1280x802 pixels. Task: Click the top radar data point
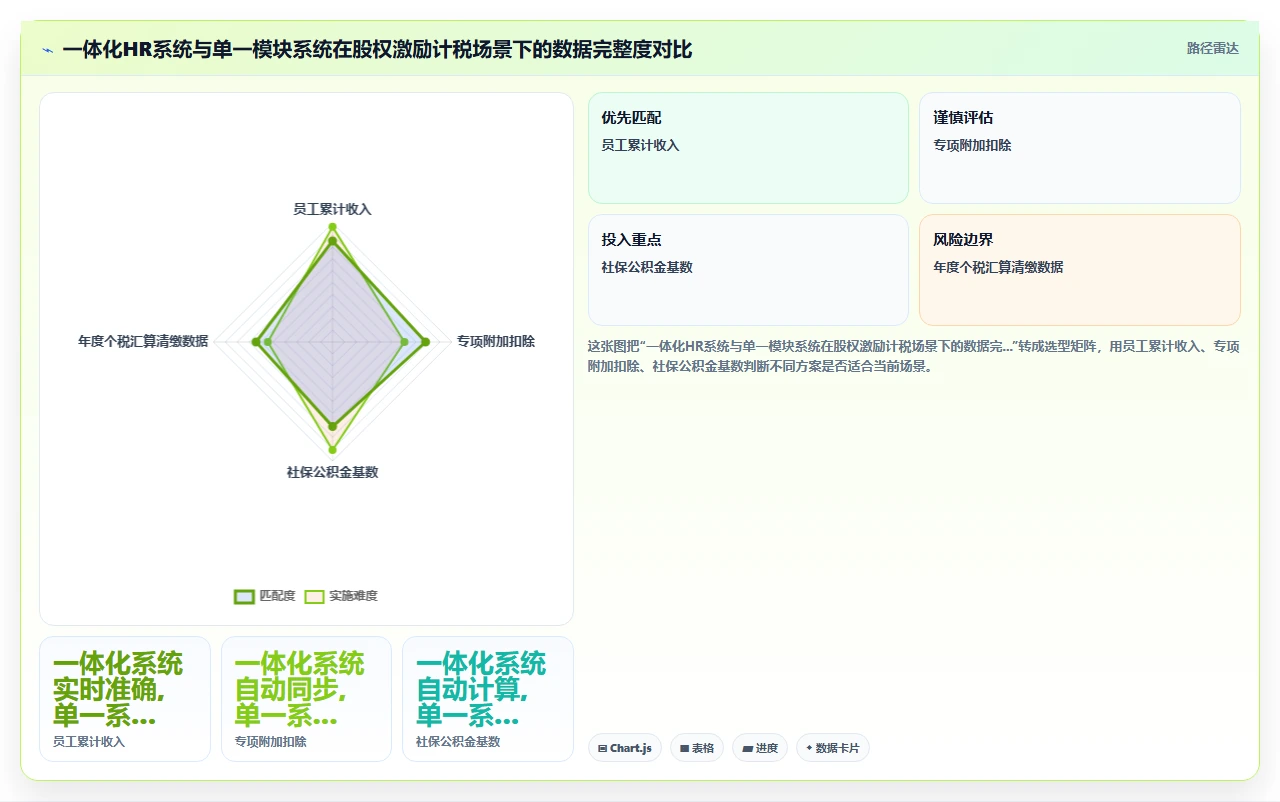pyautogui.click(x=332, y=227)
